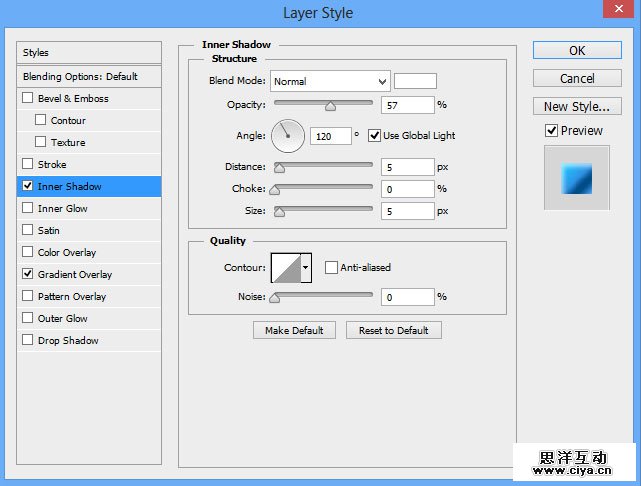
Task: Enable the Anti-aliased checkbox
Action: (331, 267)
